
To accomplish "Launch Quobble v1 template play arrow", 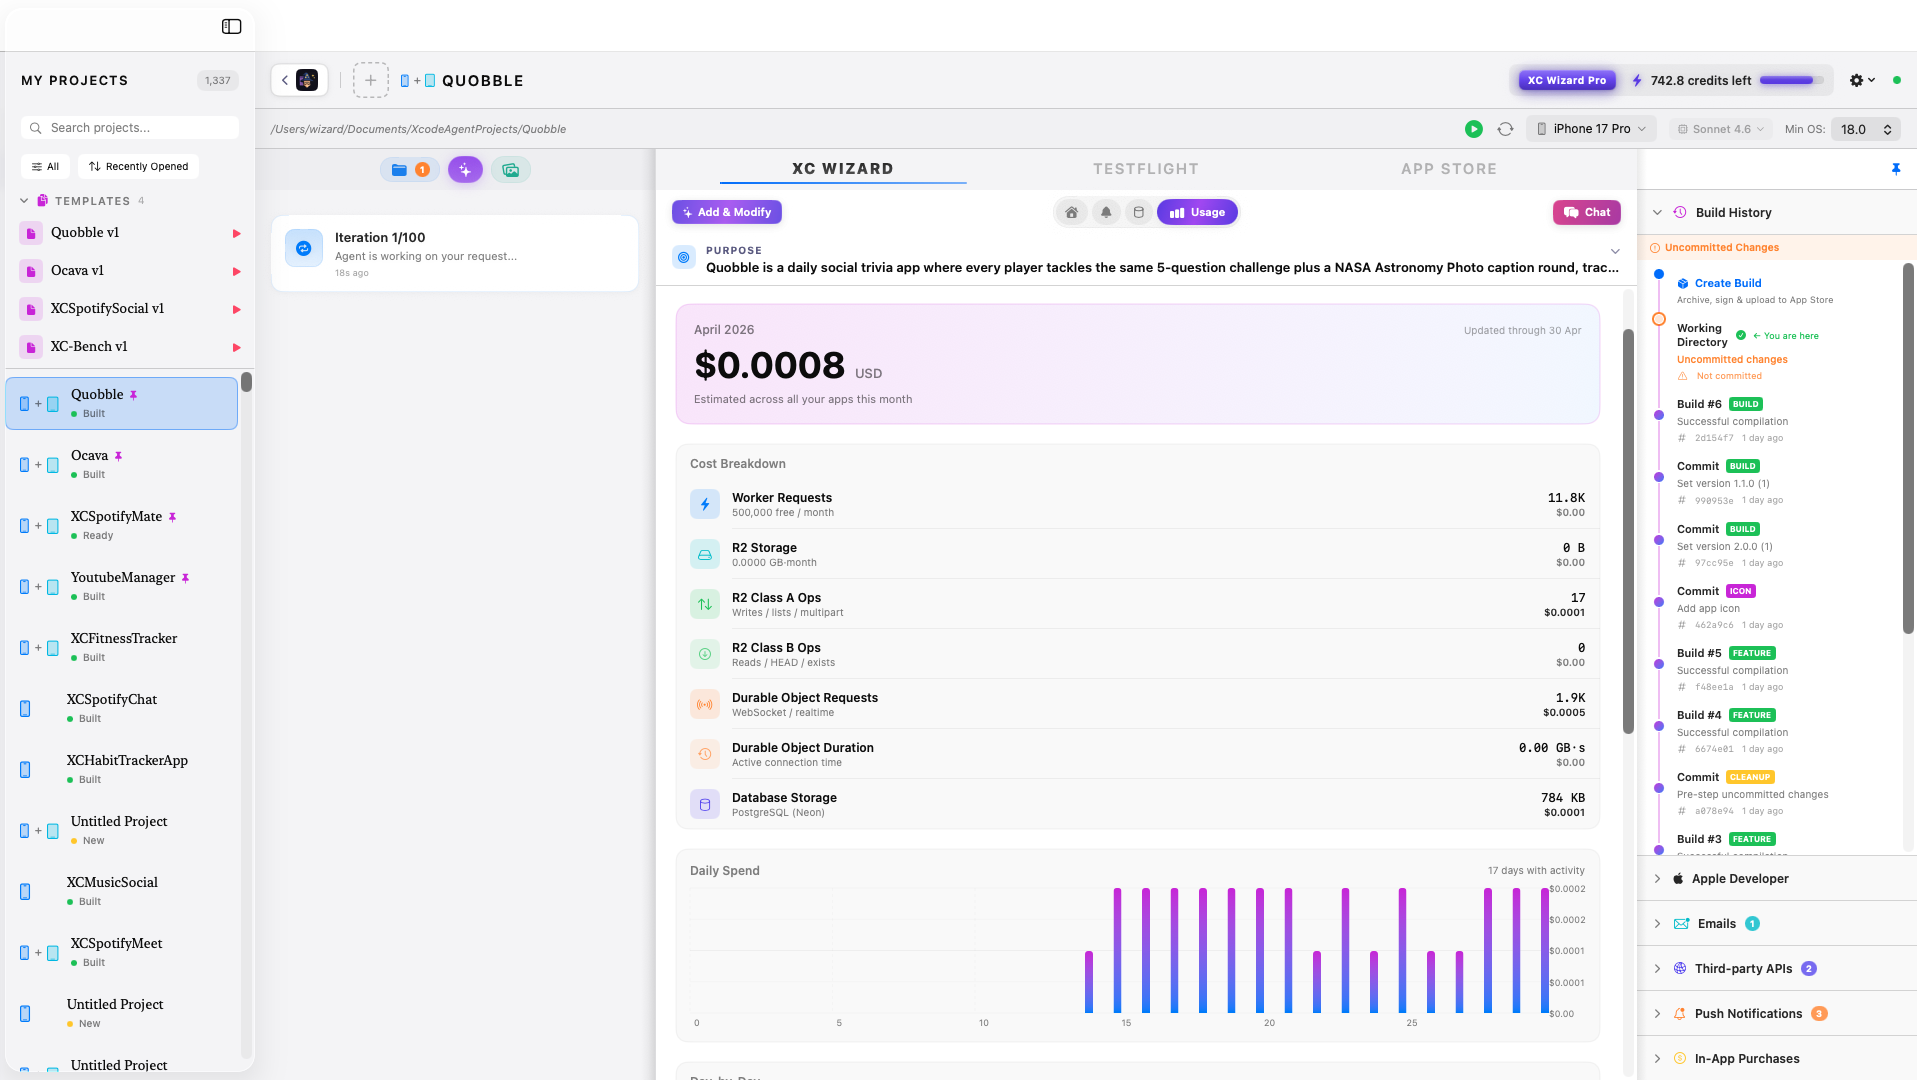I will pos(237,233).
